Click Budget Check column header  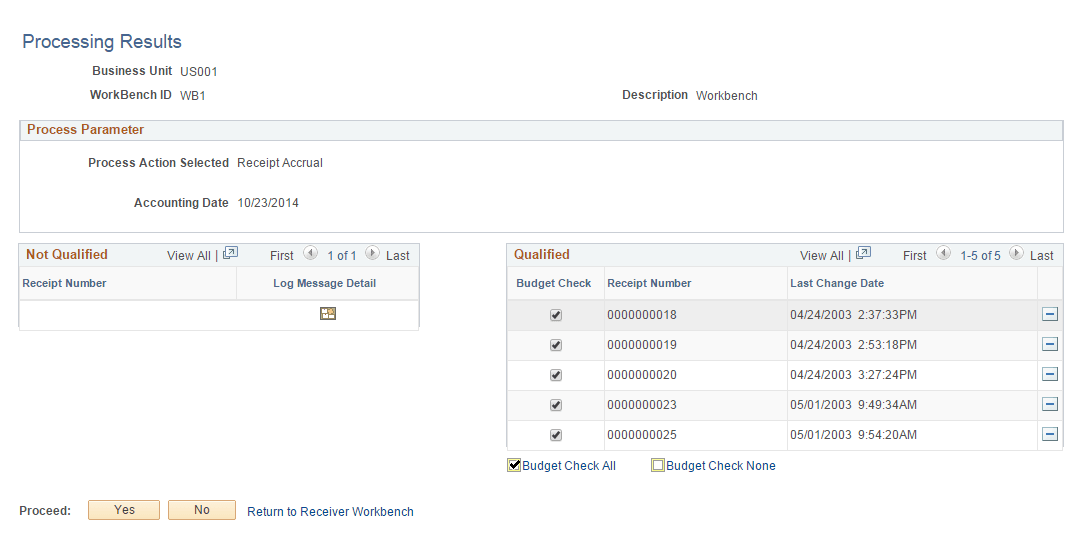[x=554, y=283]
